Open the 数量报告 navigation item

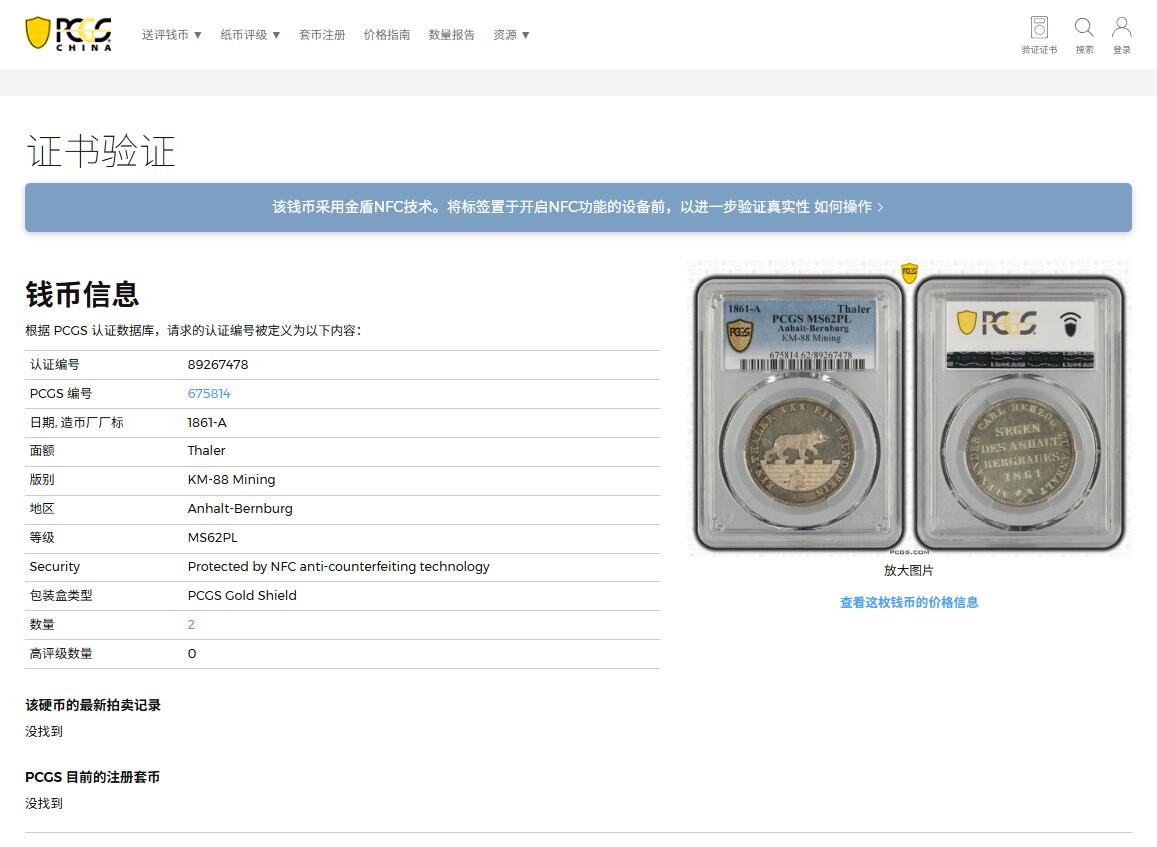click(x=452, y=35)
